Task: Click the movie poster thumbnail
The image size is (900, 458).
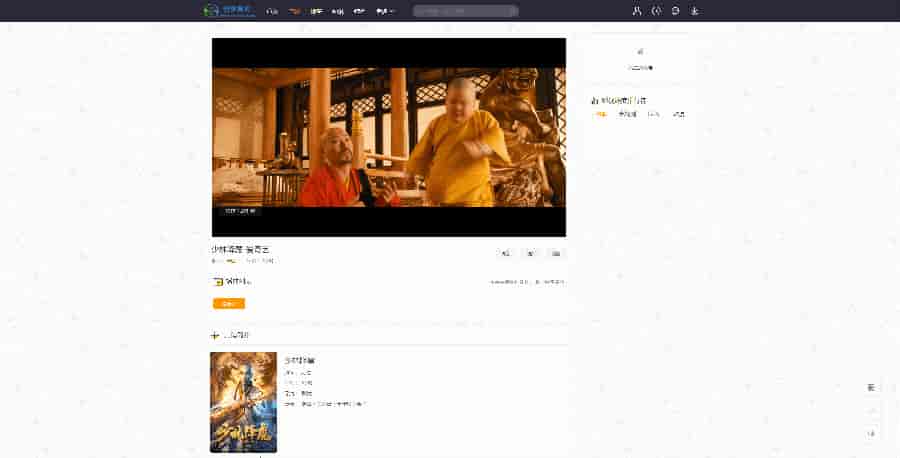Action: 243,402
